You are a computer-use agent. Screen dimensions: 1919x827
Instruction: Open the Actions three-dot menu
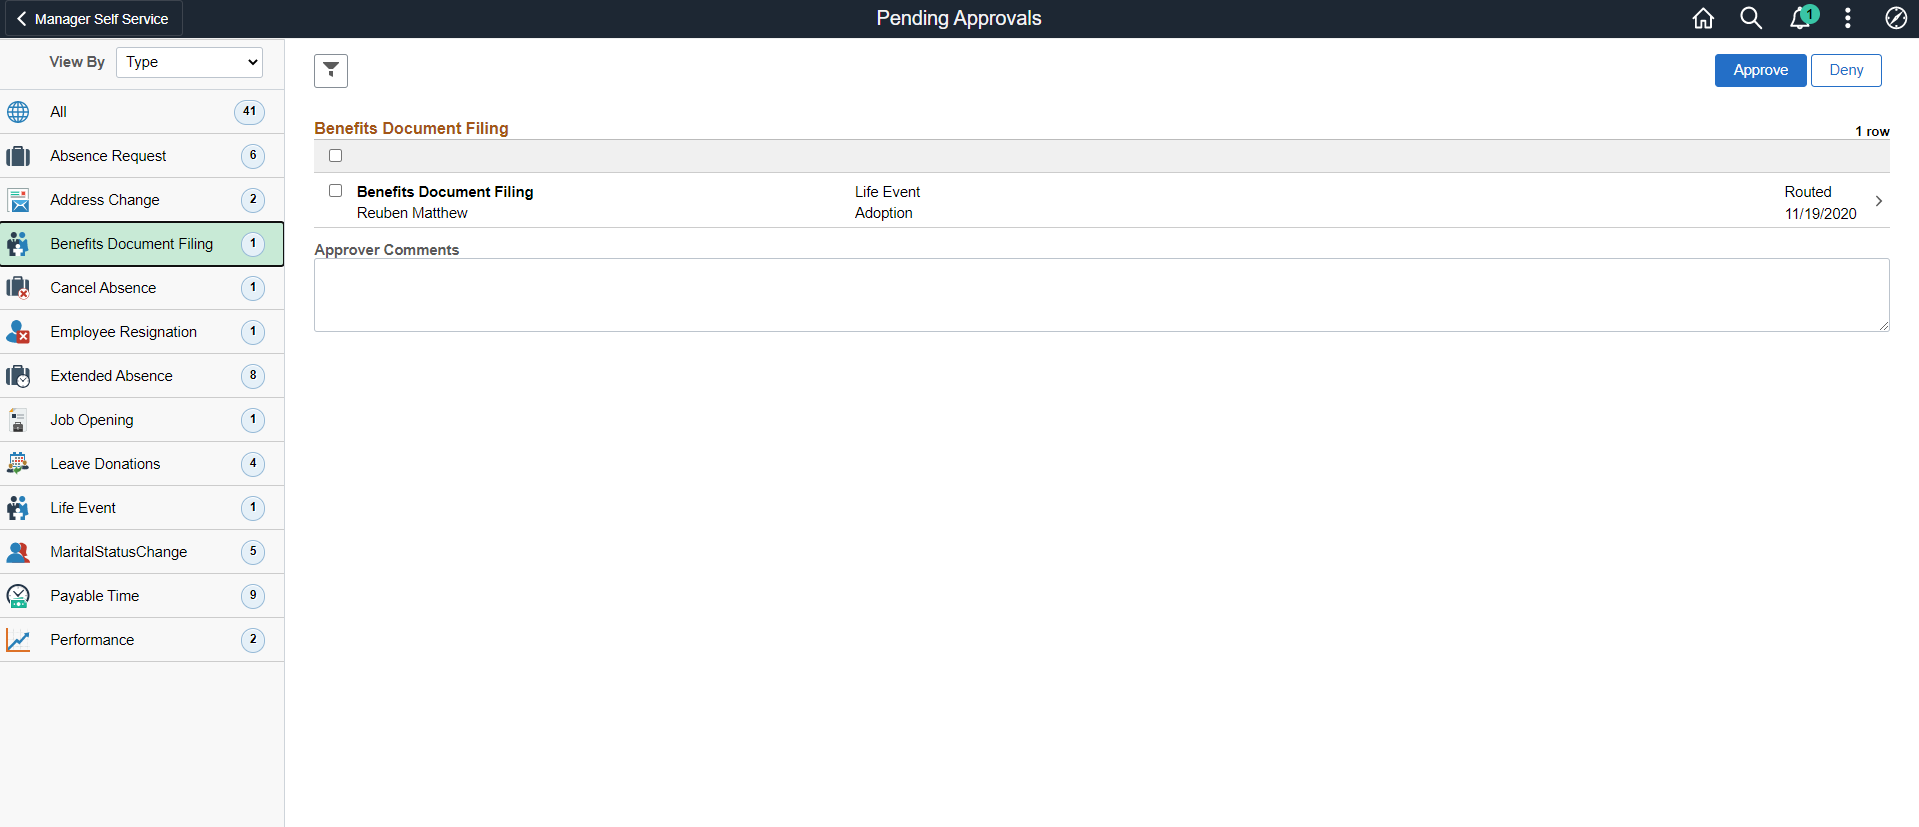pos(1848,18)
